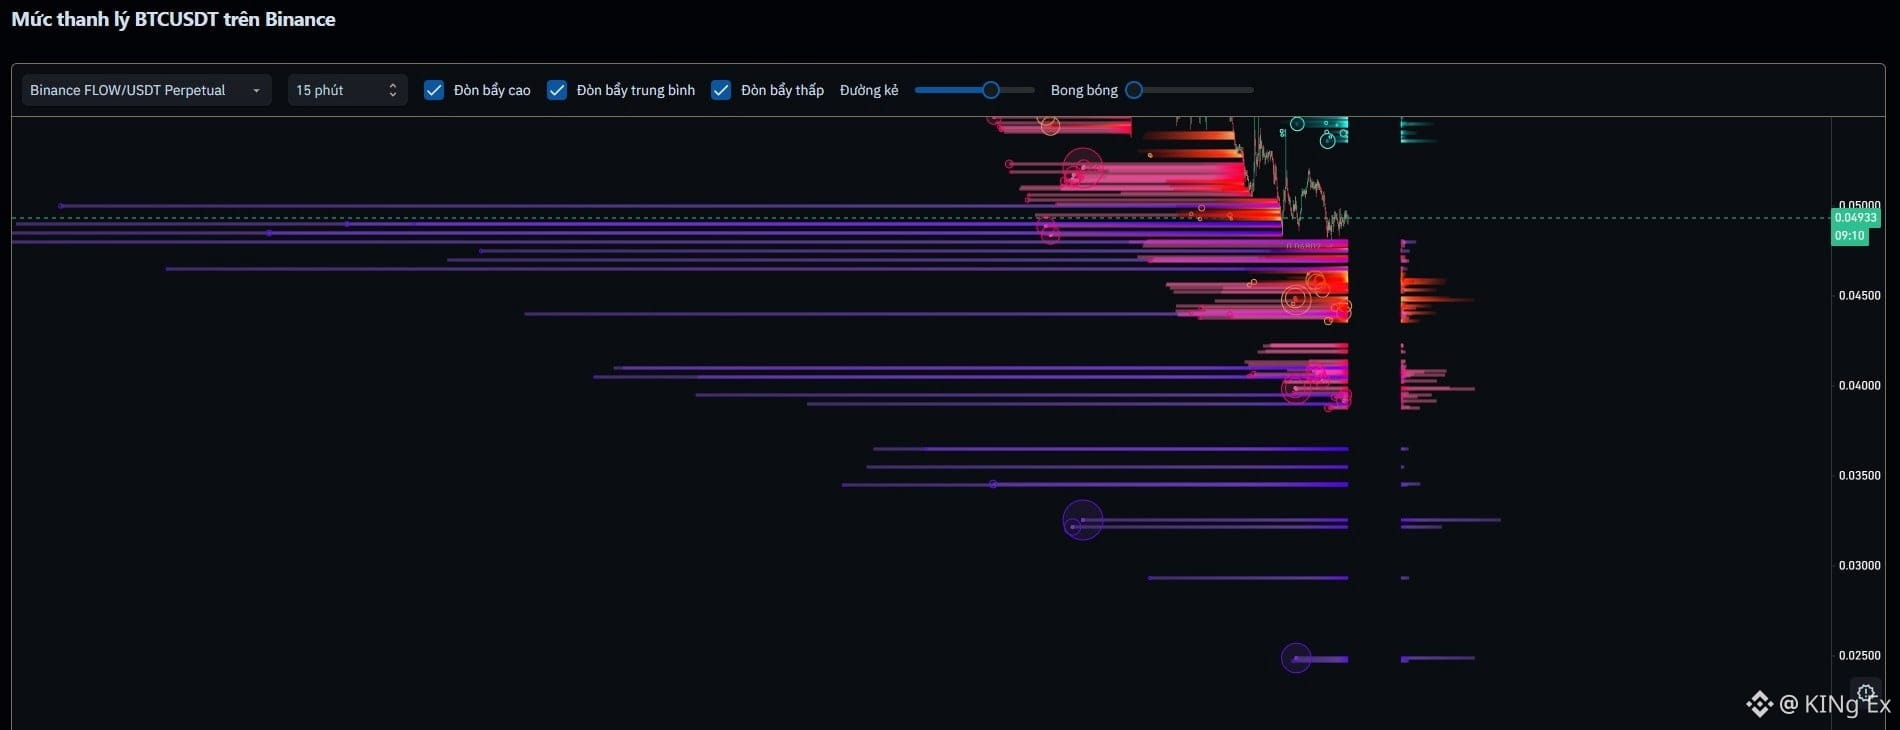Viewport: 1900px width, 730px height.
Task: Toggle the Đòn bẩy thấp checkbox
Action: 721,90
